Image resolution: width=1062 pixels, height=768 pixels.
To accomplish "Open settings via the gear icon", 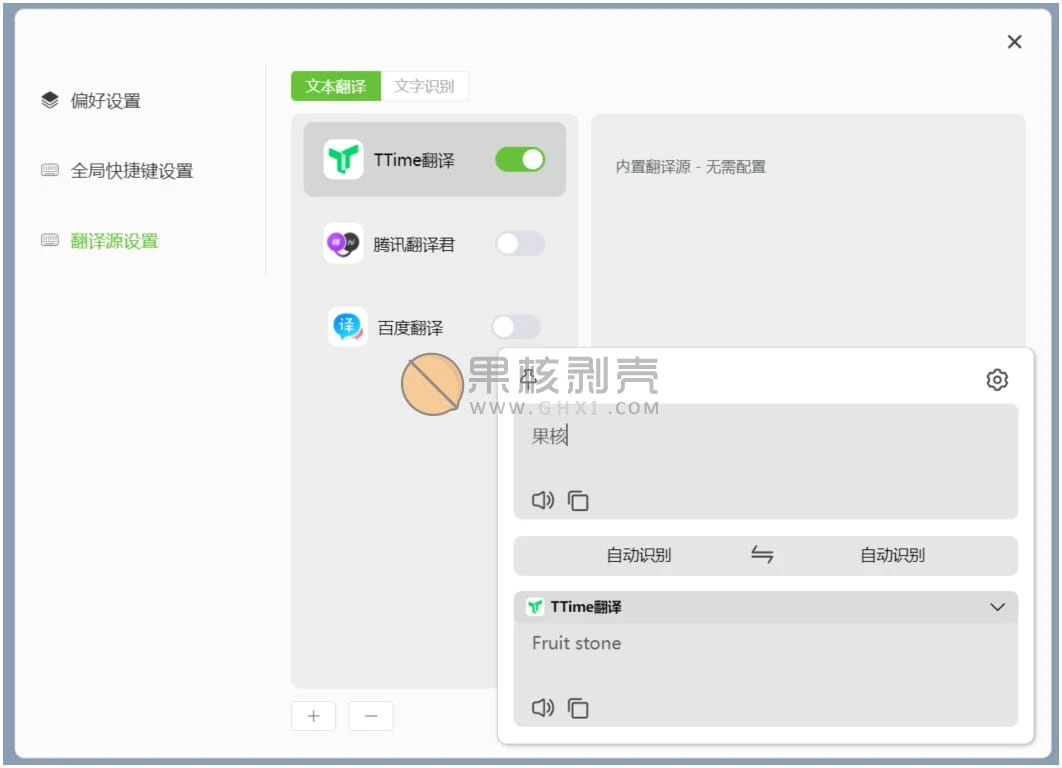I will tap(996, 380).
